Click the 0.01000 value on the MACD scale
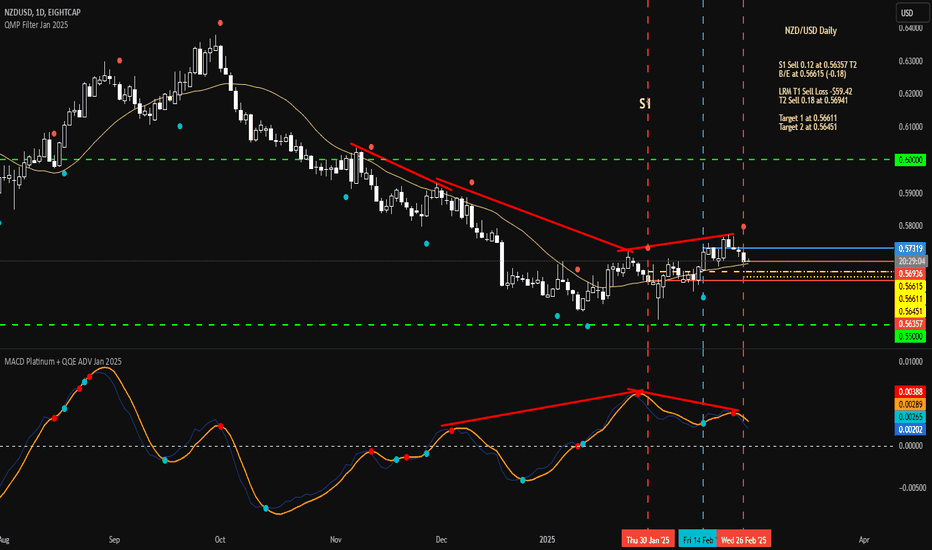 [911, 362]
